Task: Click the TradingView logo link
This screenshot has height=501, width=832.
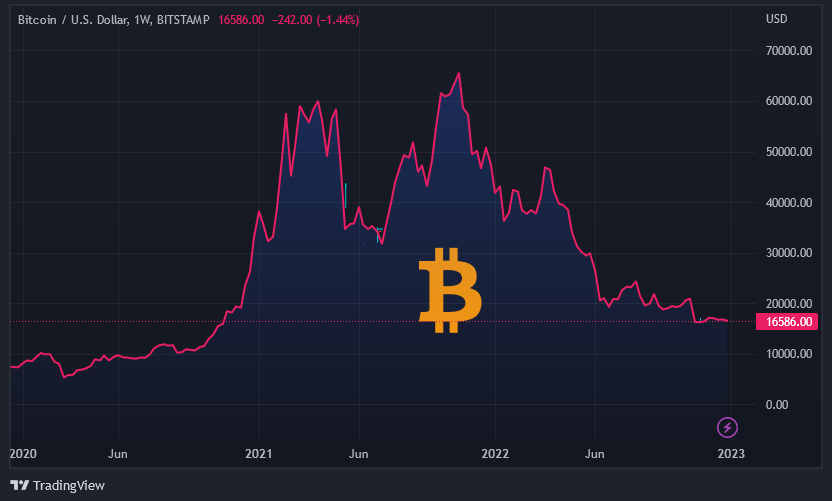Action: click(57, 485)
